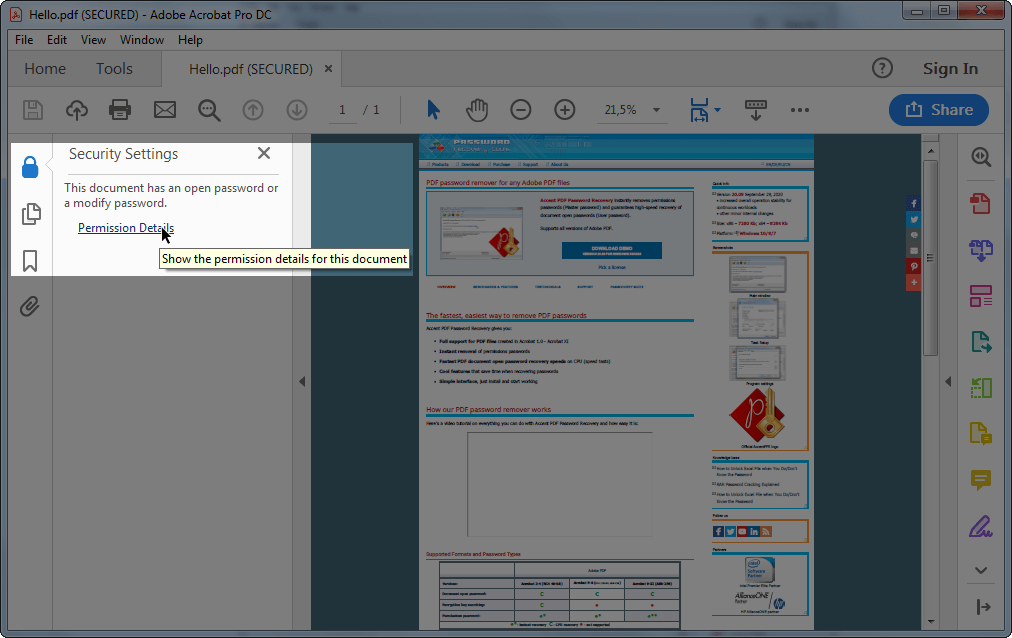The height and width of the screenshot is (638, 1012).
Task: Print the document using the printer icon
Action: (x=120, y=110)
